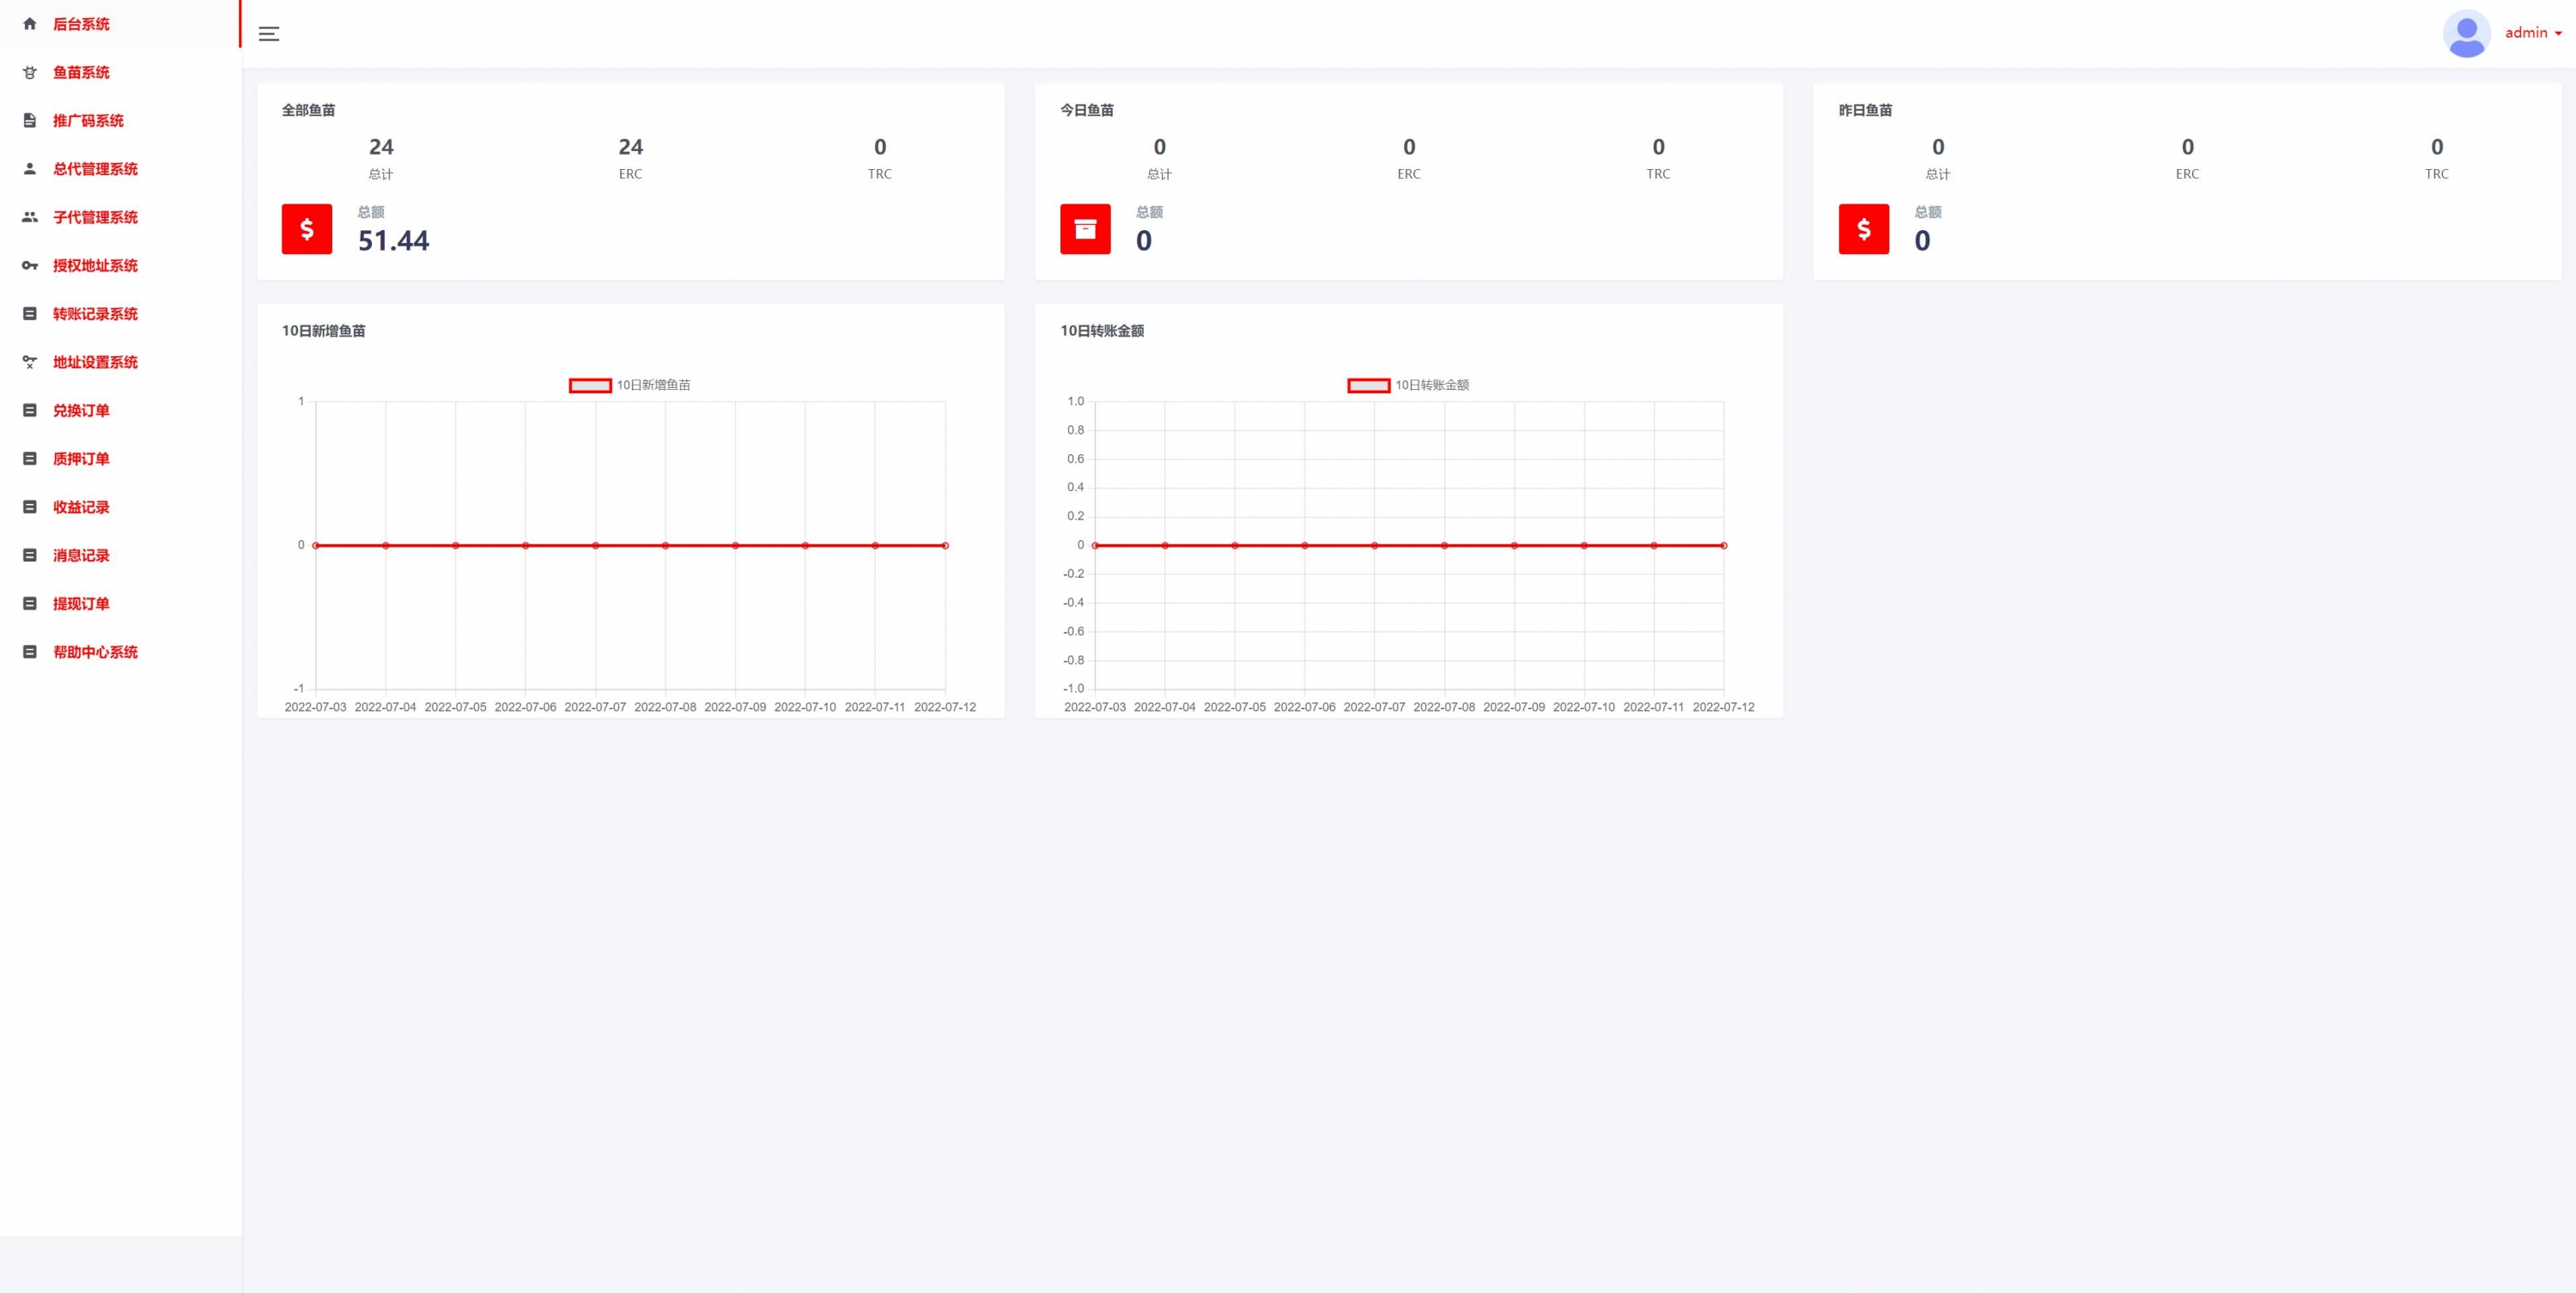The image size is (2576, 1293).
Task: Open the 兑换订单 menu item
Action: (x=81, y=411)
